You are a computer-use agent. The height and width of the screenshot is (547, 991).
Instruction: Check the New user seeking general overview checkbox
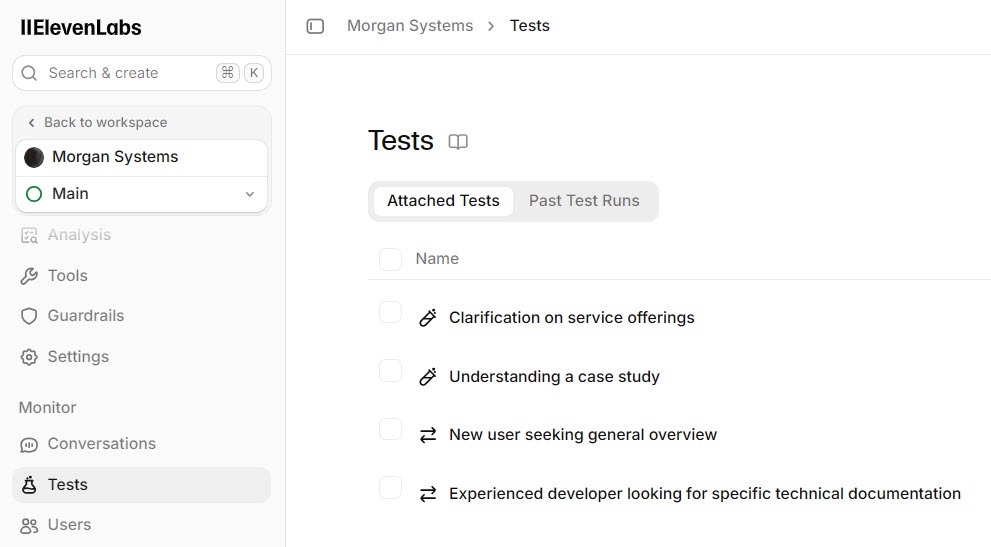tap(390, 429)
